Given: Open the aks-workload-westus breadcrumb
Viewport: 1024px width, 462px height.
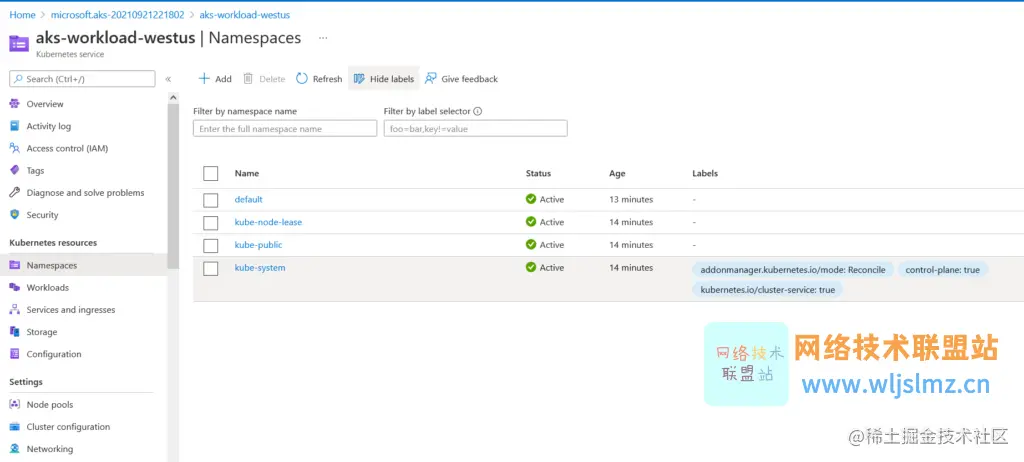Looking at the screenshot, I should click(244, 14).
